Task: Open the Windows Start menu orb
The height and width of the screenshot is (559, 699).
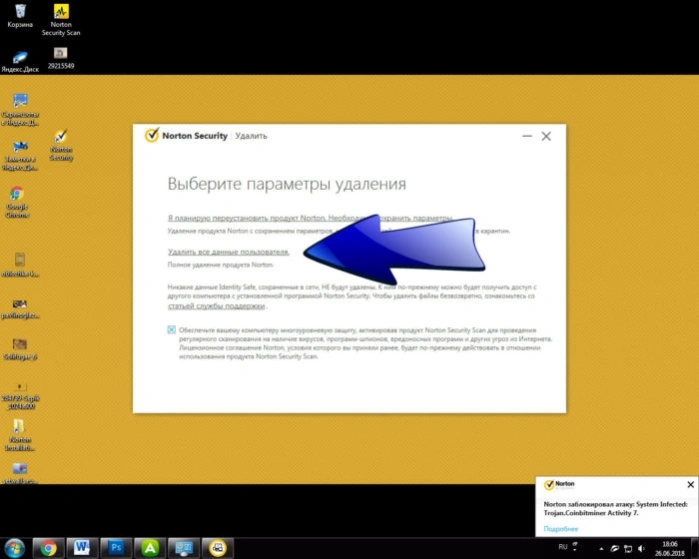Action: (14, 548)
